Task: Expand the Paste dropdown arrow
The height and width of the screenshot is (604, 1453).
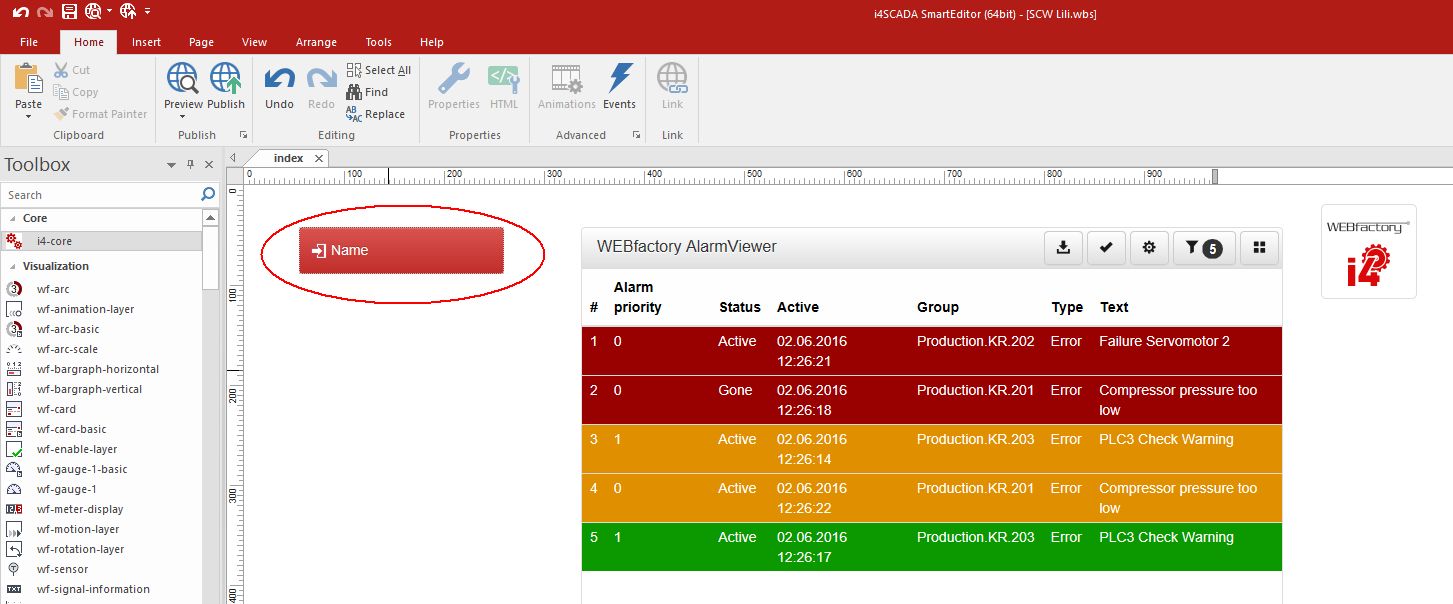Action: [x=29, y=116]
